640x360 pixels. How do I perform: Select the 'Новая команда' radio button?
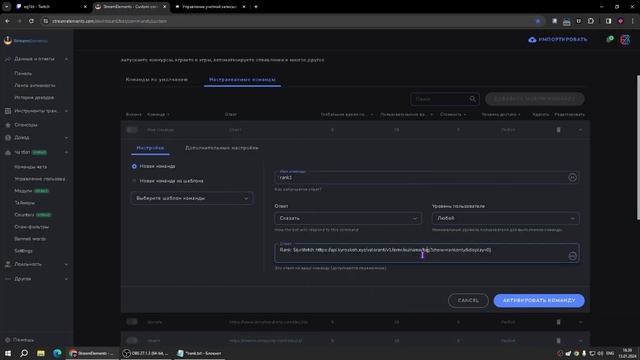134,167
